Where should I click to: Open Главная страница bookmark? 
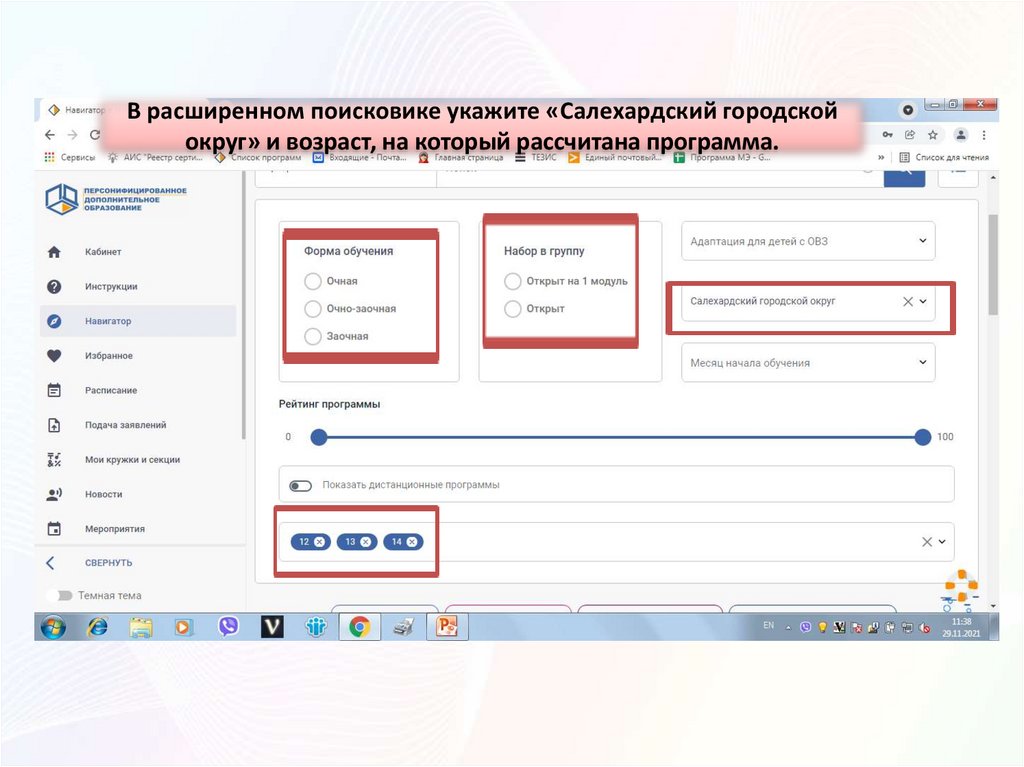461,157
